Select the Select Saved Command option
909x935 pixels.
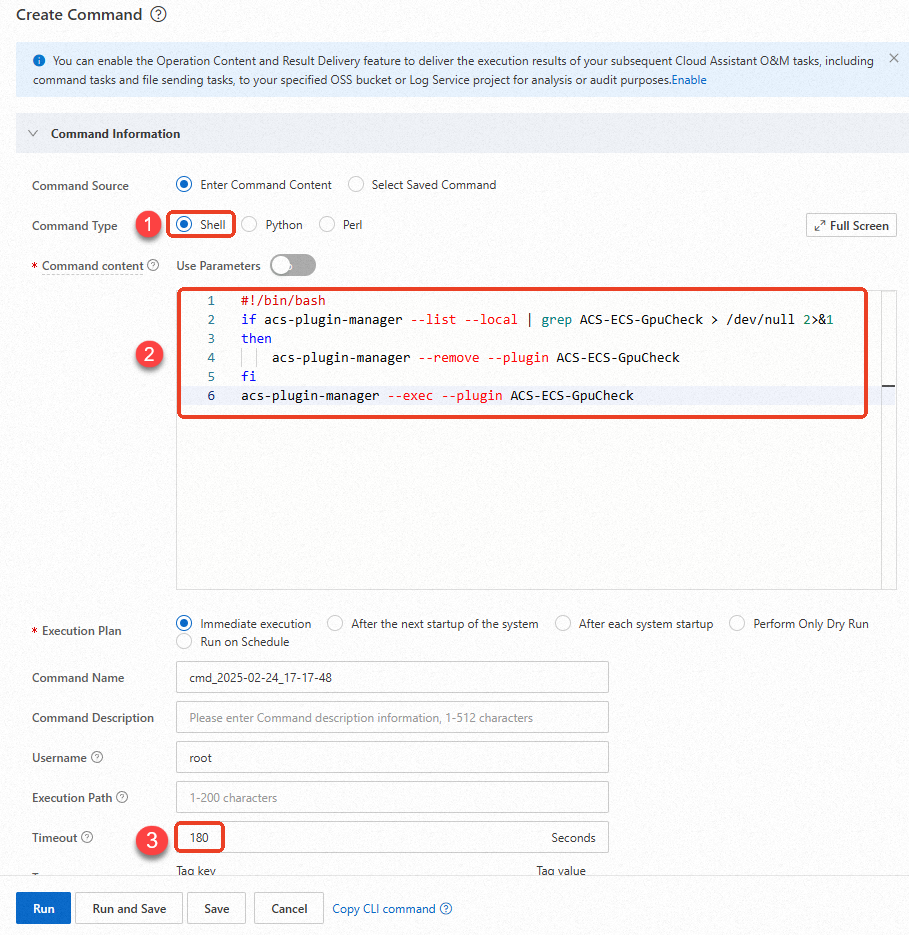(x=356, y=185)
